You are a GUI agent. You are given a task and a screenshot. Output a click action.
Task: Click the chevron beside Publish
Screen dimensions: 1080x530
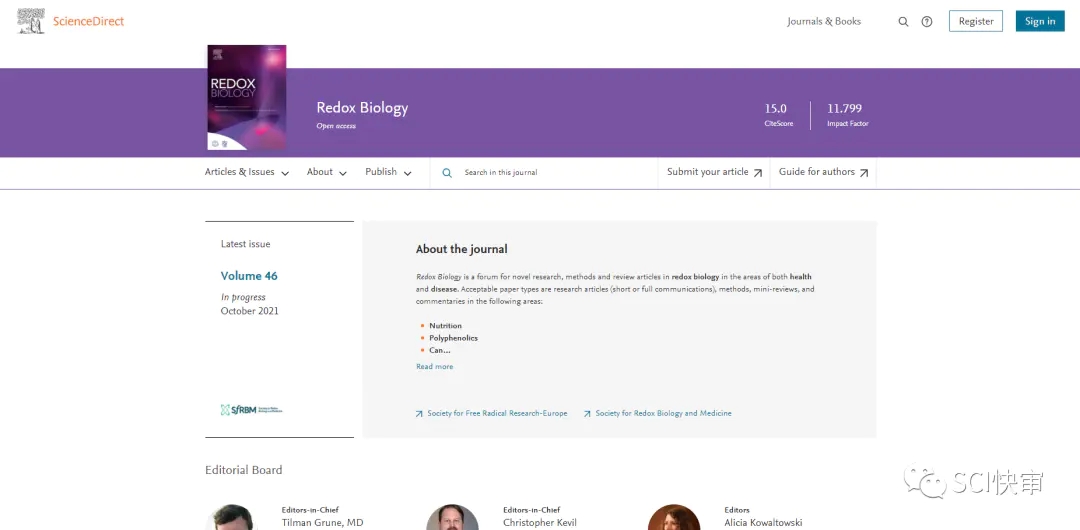tap(407, 173)
